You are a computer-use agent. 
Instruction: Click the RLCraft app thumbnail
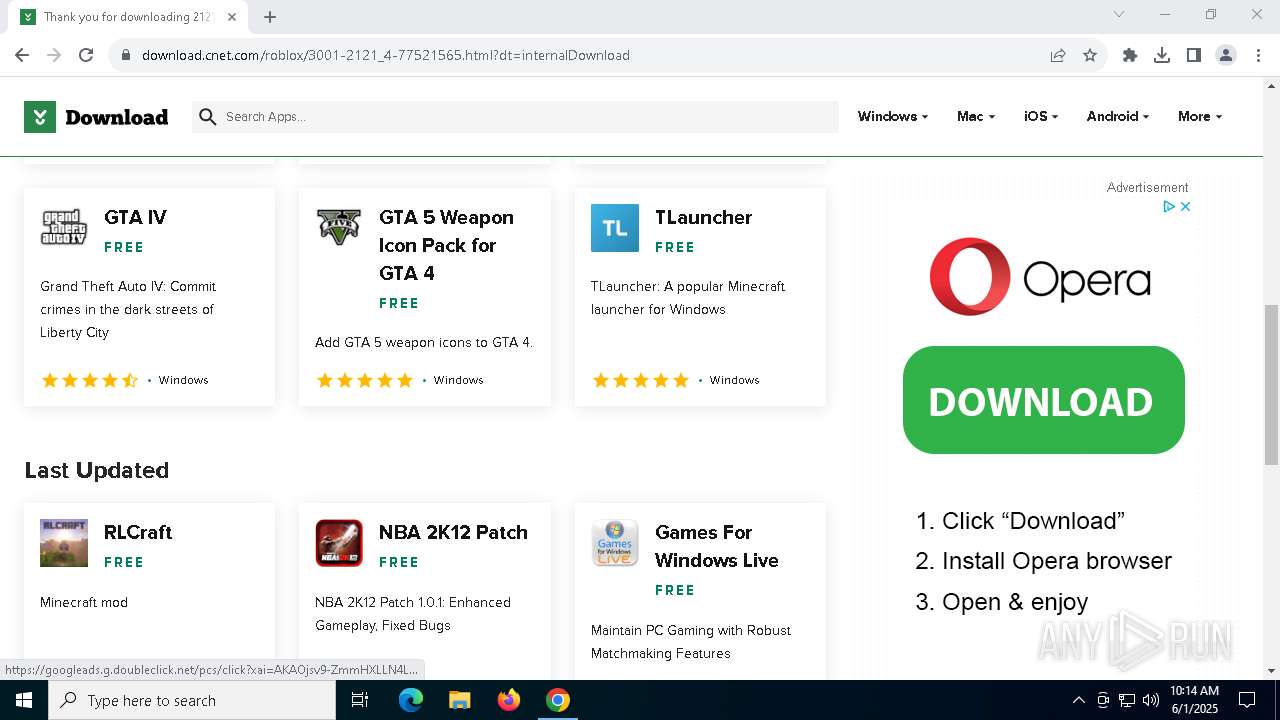click(64, 543)
